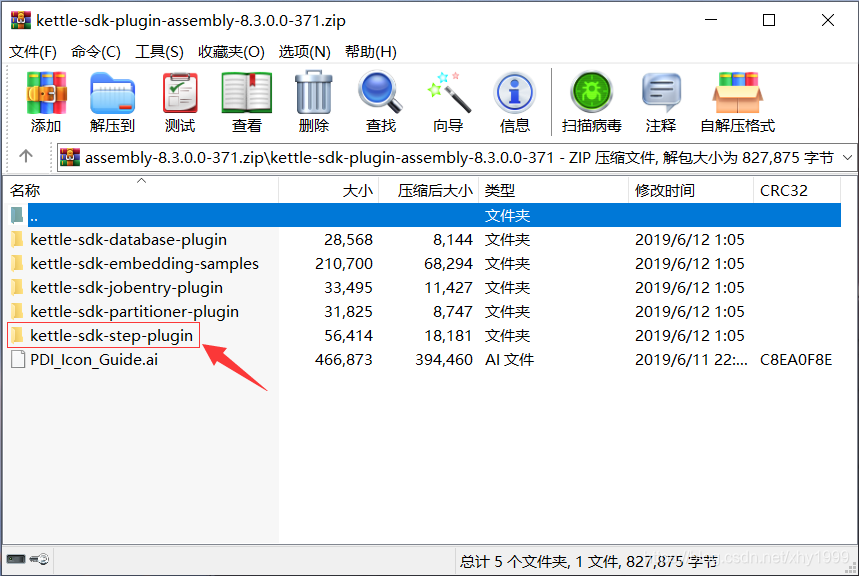Click the 'AI 文件' type cell
The image size is (859, 576).
pyautogui.click(x=509, y=360)
